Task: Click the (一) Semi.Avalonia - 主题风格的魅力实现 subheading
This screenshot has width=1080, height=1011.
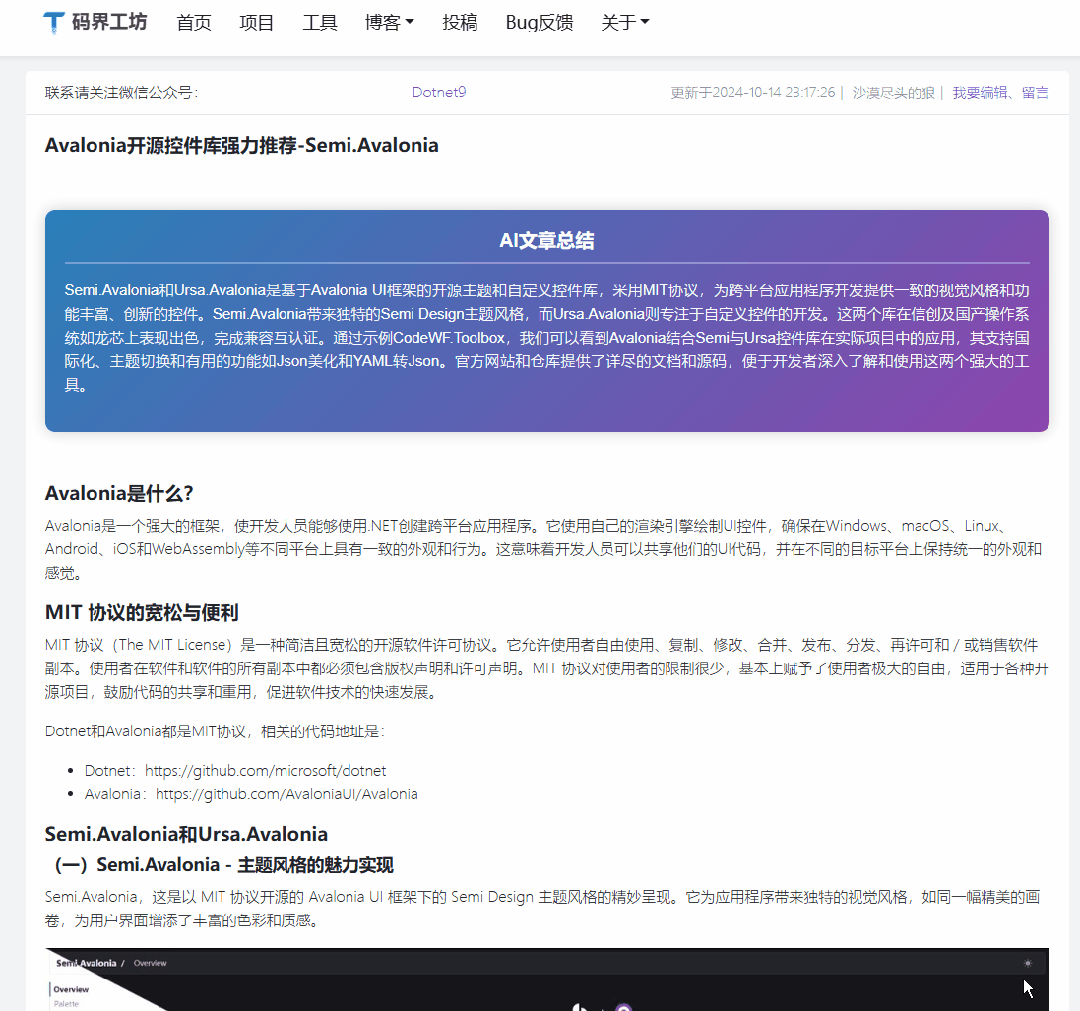Action: point(224,865)
